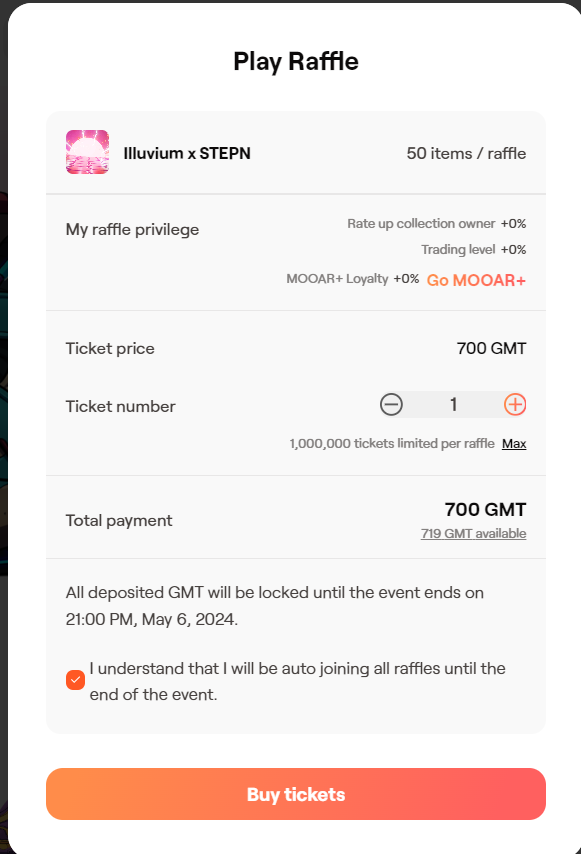Click the GMT locked until May 6 notice
The image size is (581, 854).
coord(274,606)
